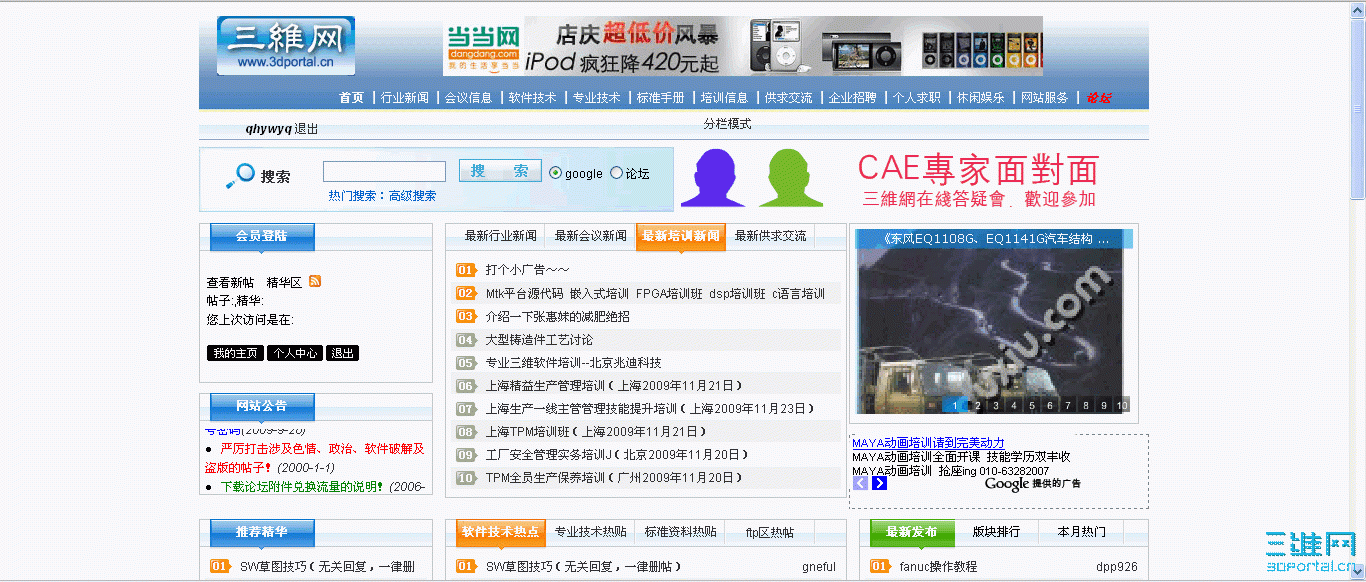The width and height of the screenshot is (1366, 582).
Task: Open the RSS feed icon beside 精华区
Action: (x=315, y=281)
